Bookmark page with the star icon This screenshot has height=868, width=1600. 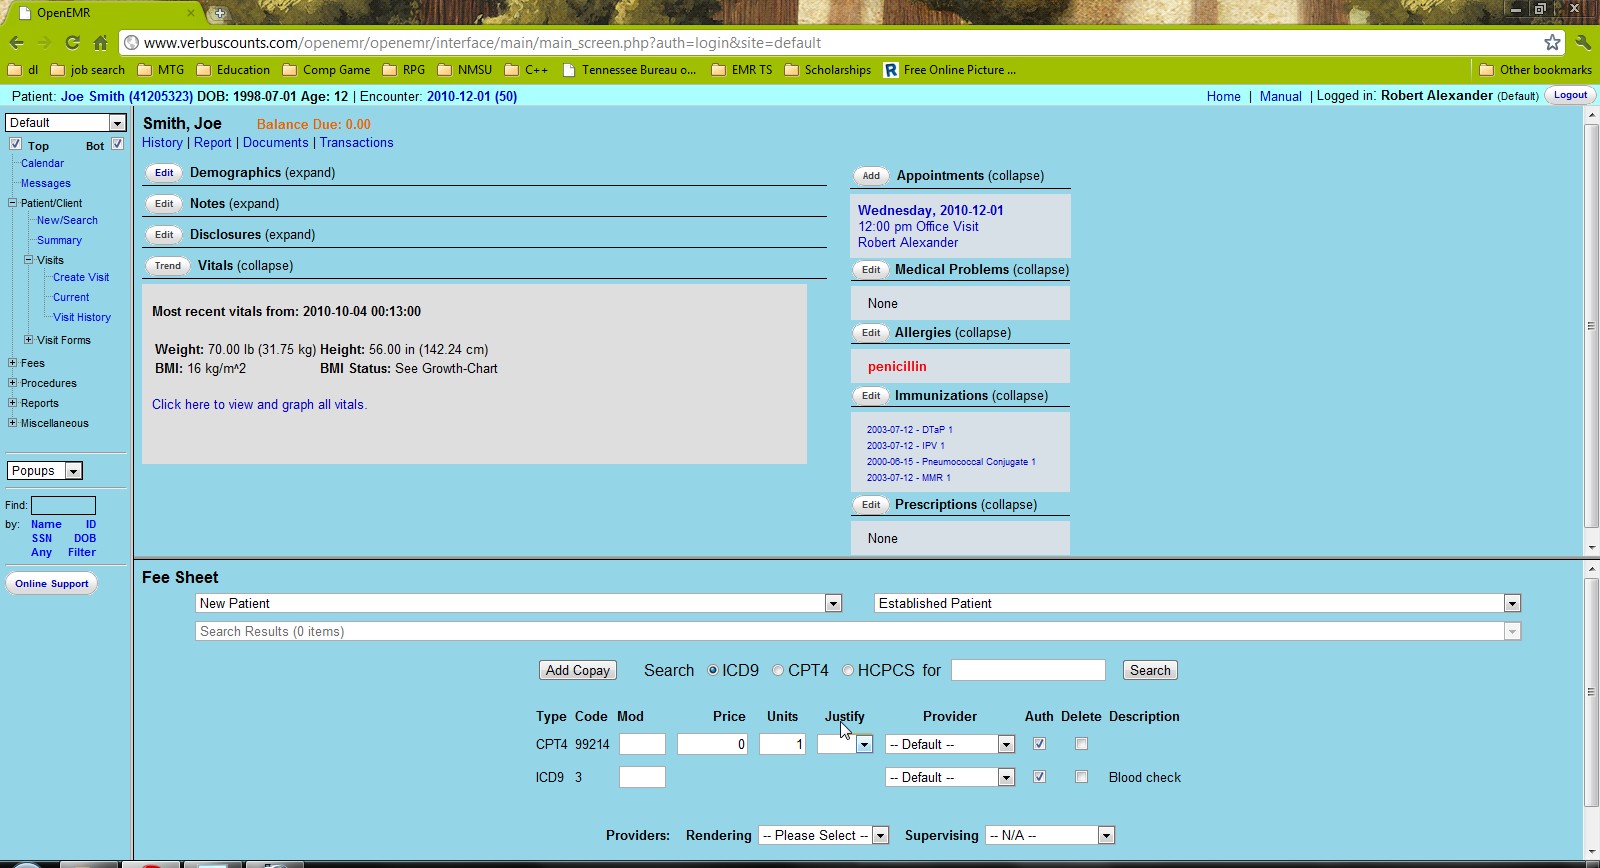click(1552, 42)
